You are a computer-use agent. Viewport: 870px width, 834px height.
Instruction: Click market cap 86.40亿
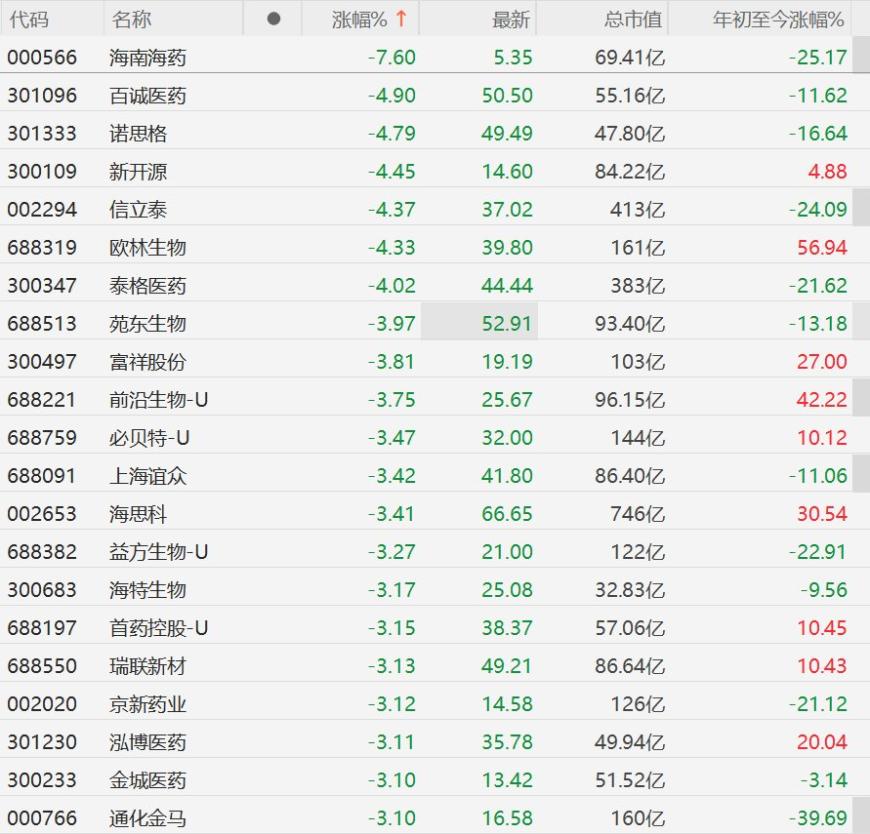(630, 476)
